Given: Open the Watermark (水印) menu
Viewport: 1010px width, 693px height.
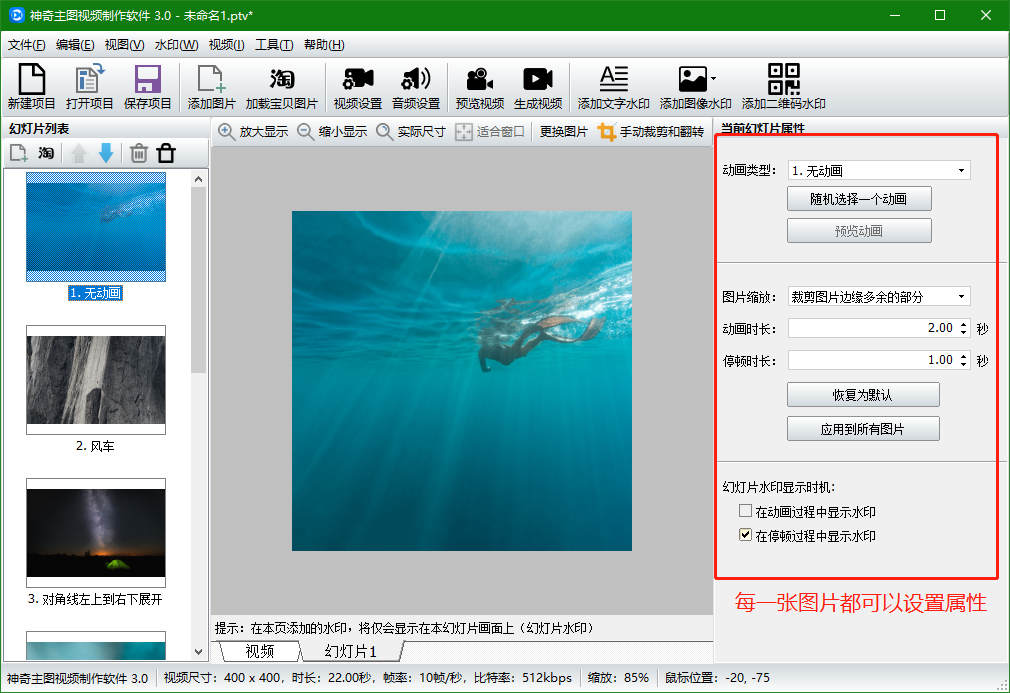Looking at the screenshot, I should click(x=176, y=45).
